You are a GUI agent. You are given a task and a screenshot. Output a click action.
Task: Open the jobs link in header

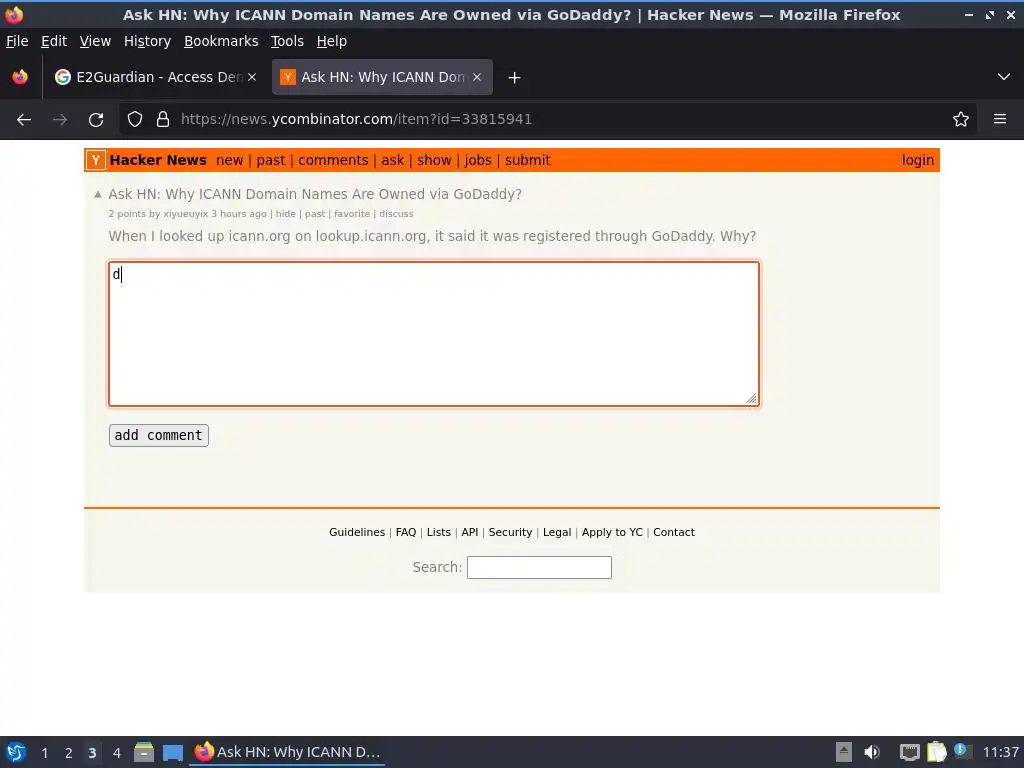pyautogui.click(x=478, y=160)
